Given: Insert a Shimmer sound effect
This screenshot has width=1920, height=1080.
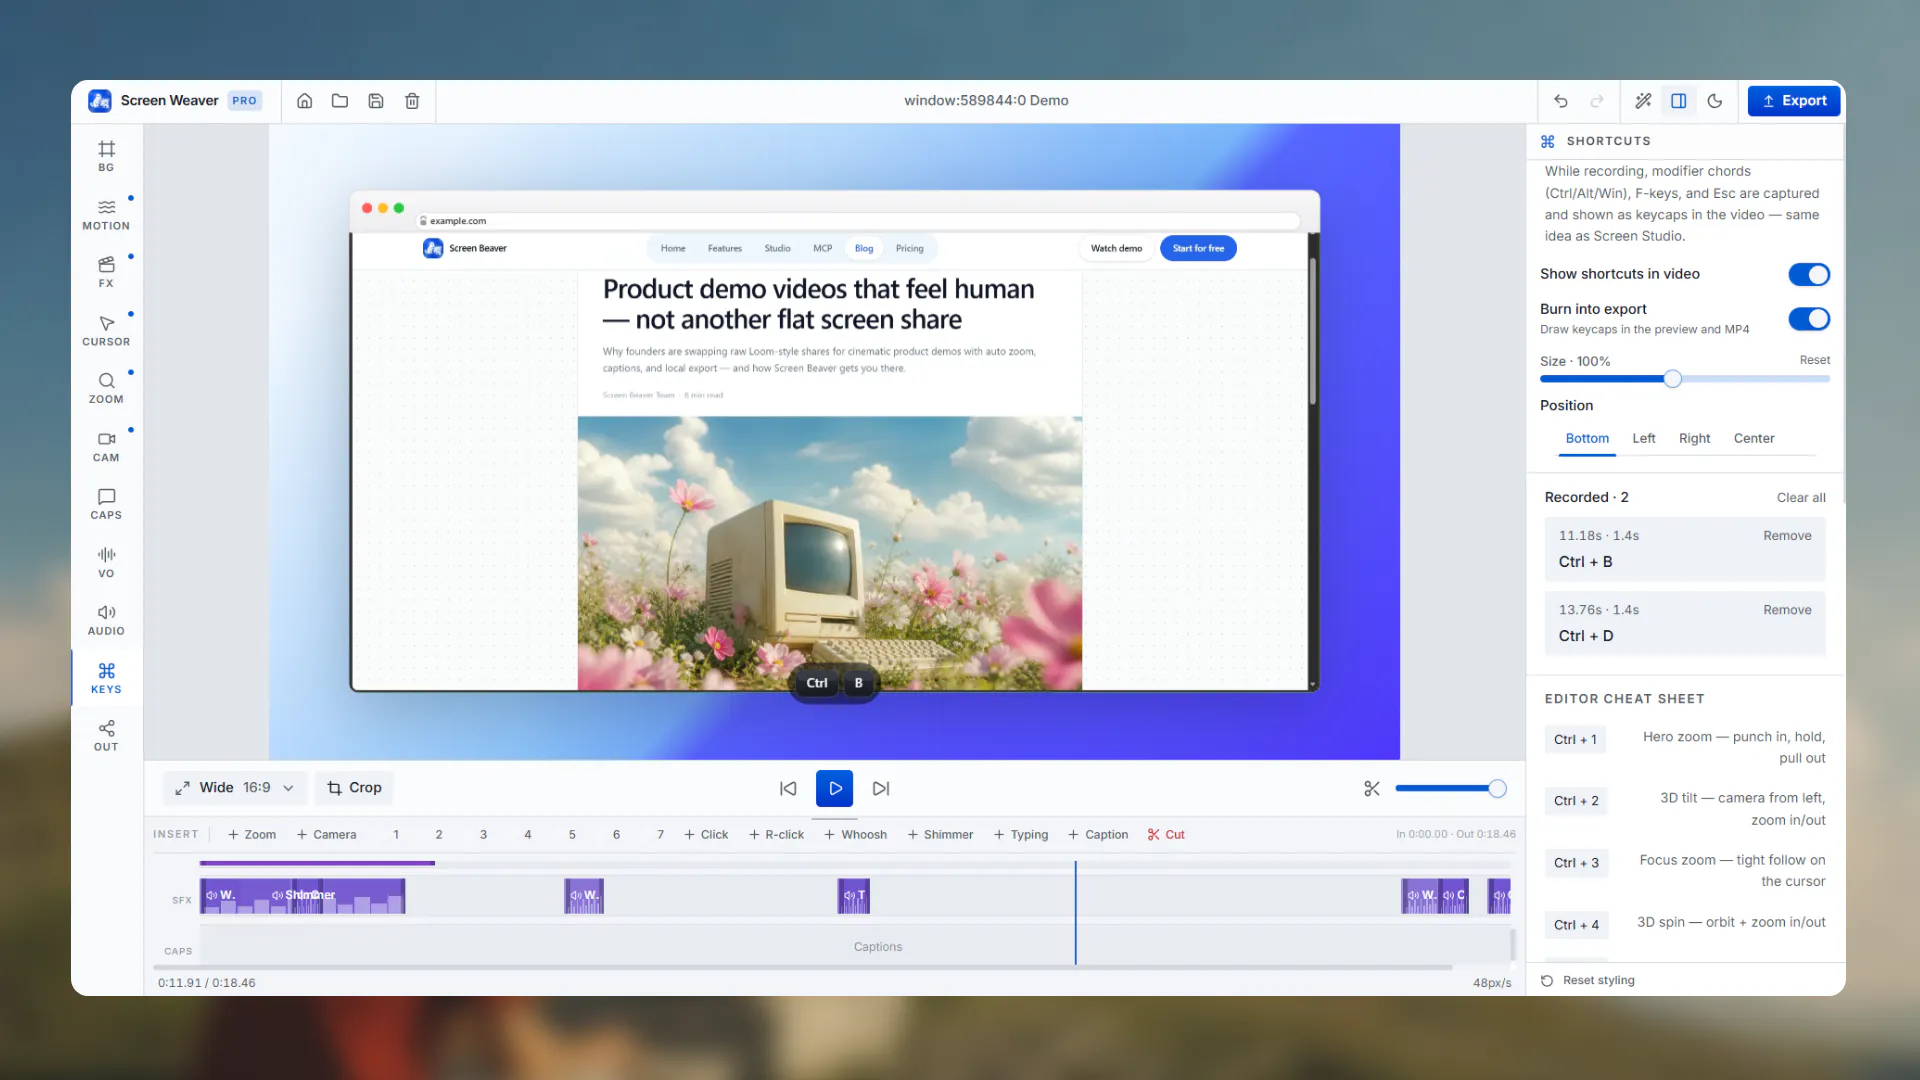Looking at the screenshot, I should click(940, 835).
